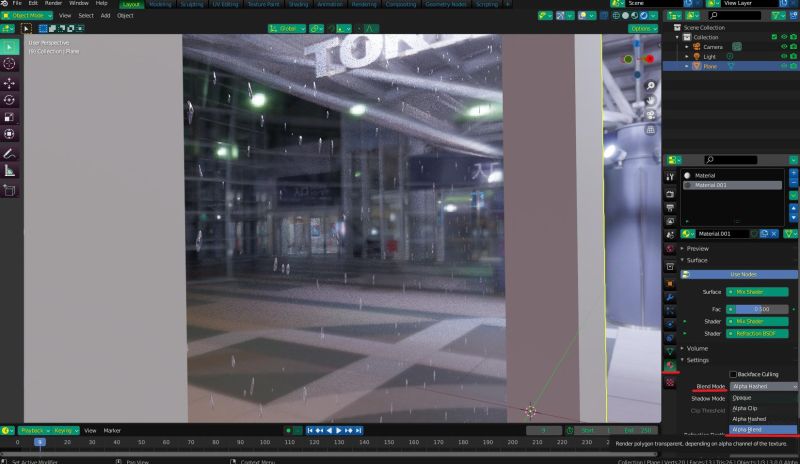Click the Refraction BSDF shader button
The height and width of the screenshot is (464, 800).
pyautogui.click(x=757, y=333)
